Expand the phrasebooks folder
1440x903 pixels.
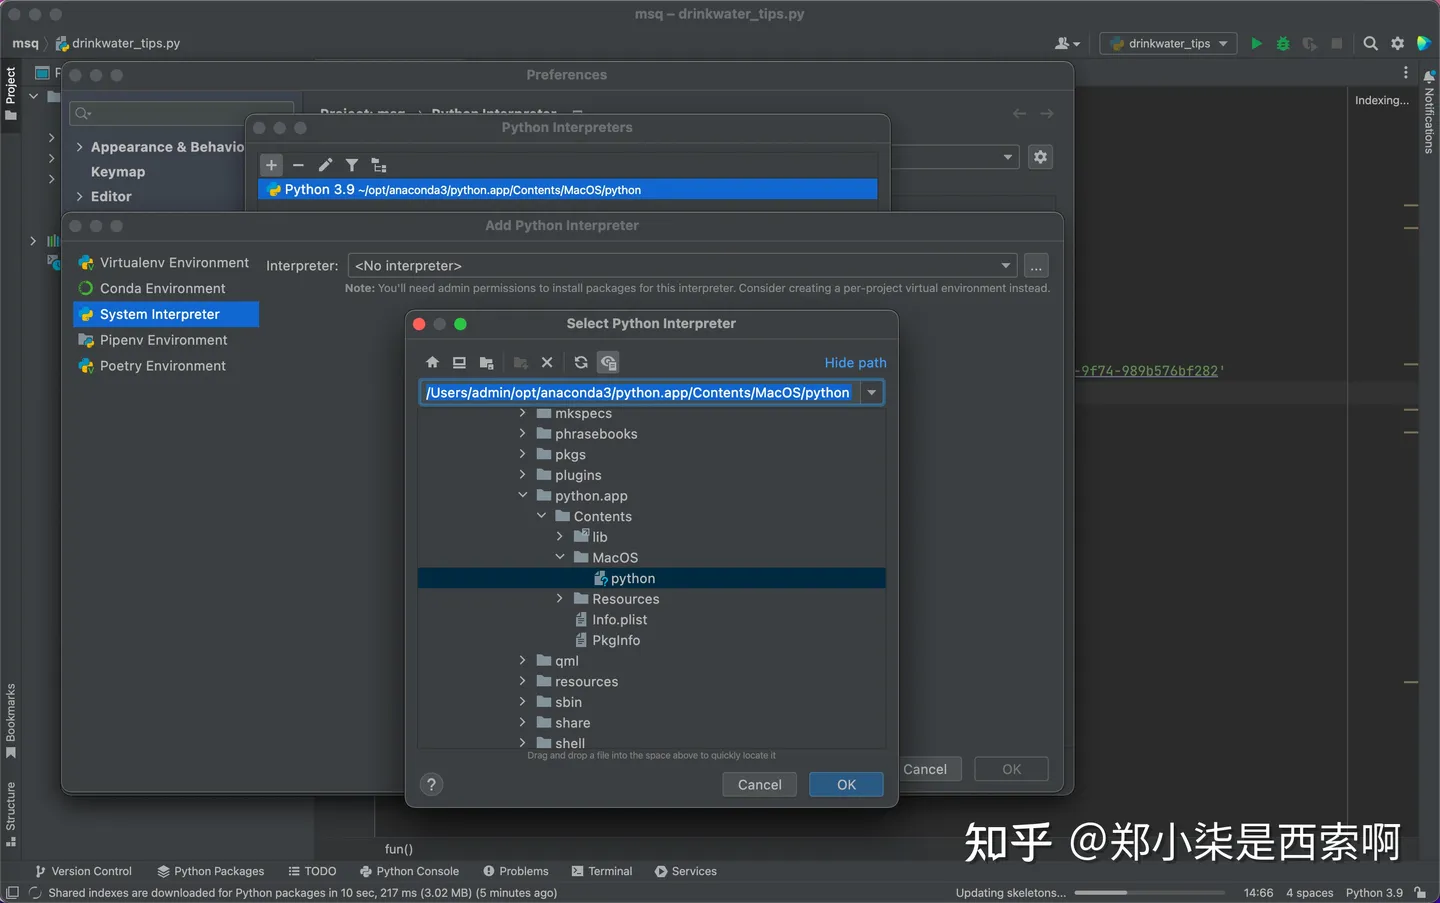click(522, 434)
